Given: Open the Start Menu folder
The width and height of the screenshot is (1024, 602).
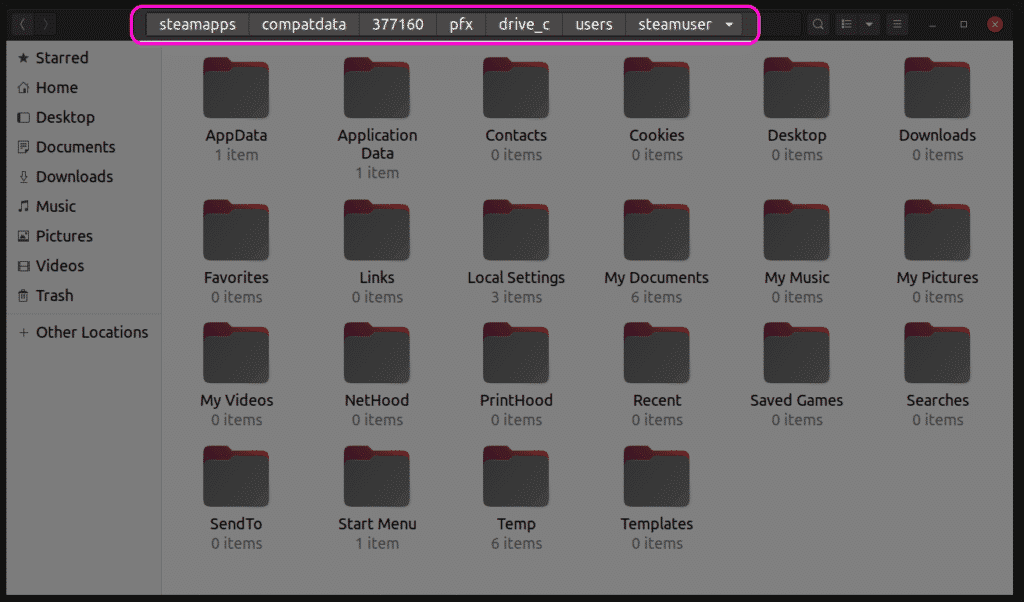Looking at the screenshot, I should click(377, 477).
